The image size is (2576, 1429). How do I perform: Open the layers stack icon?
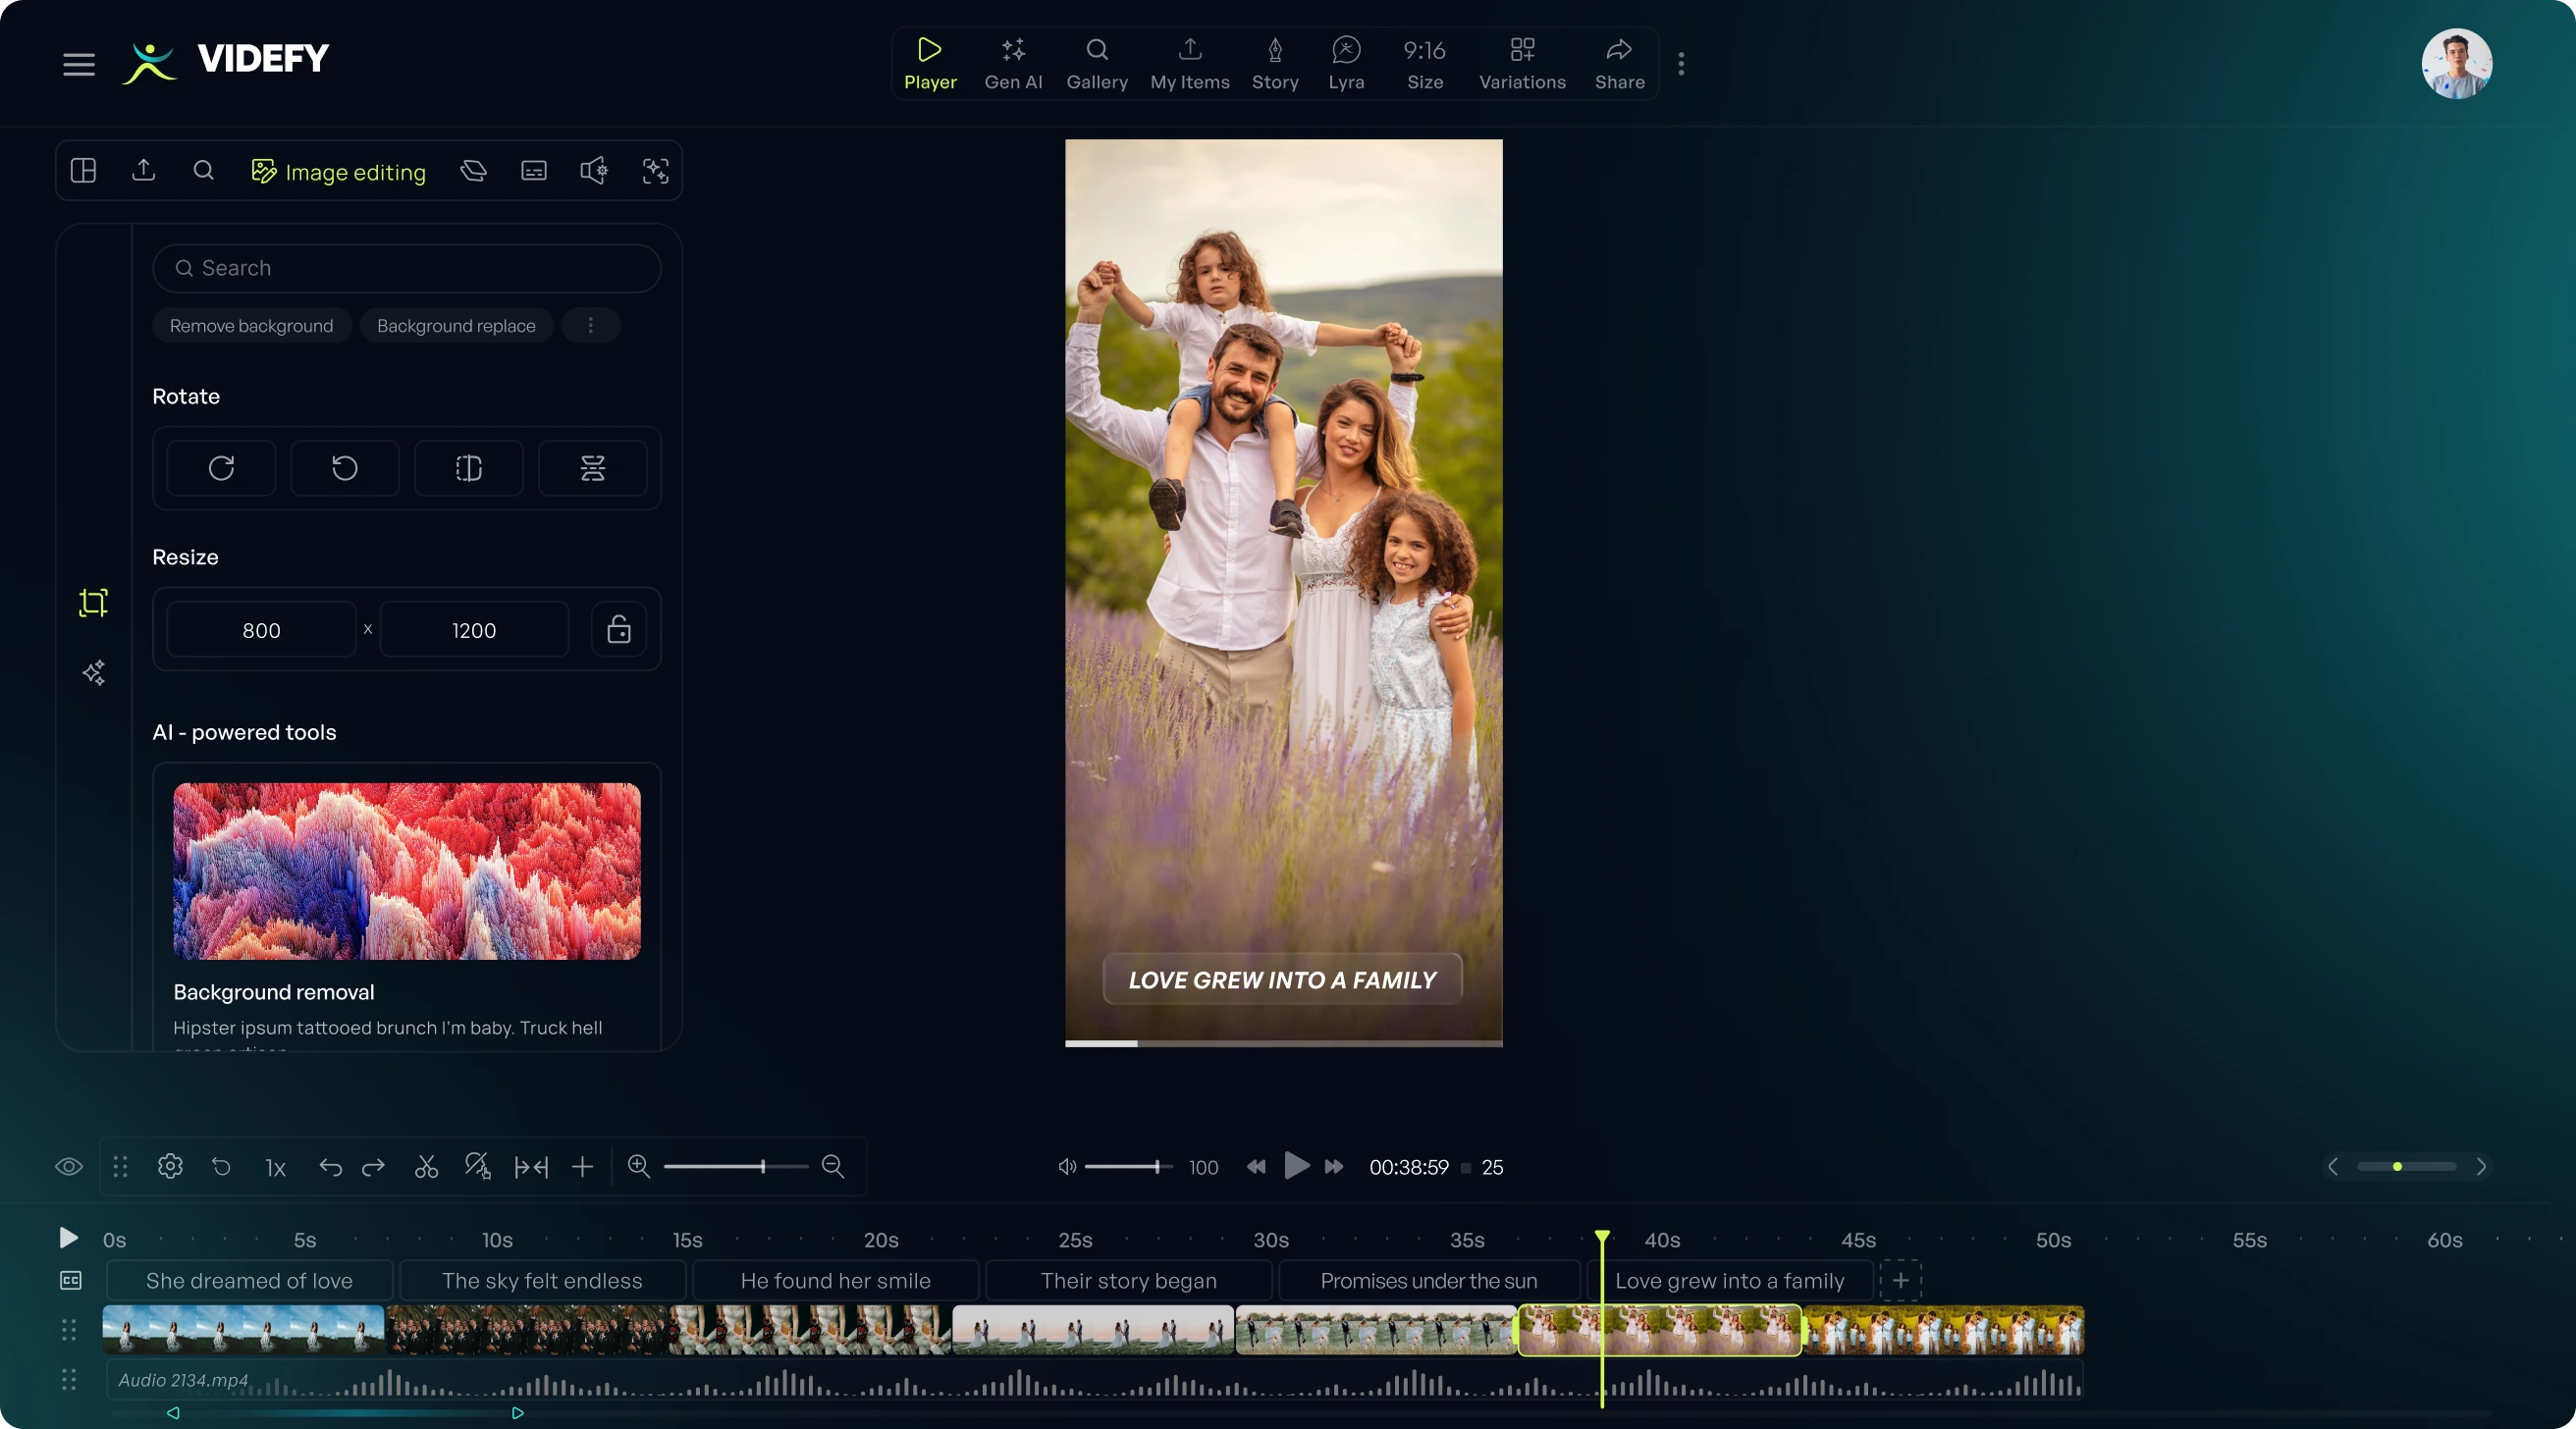[x=474, y=171]
